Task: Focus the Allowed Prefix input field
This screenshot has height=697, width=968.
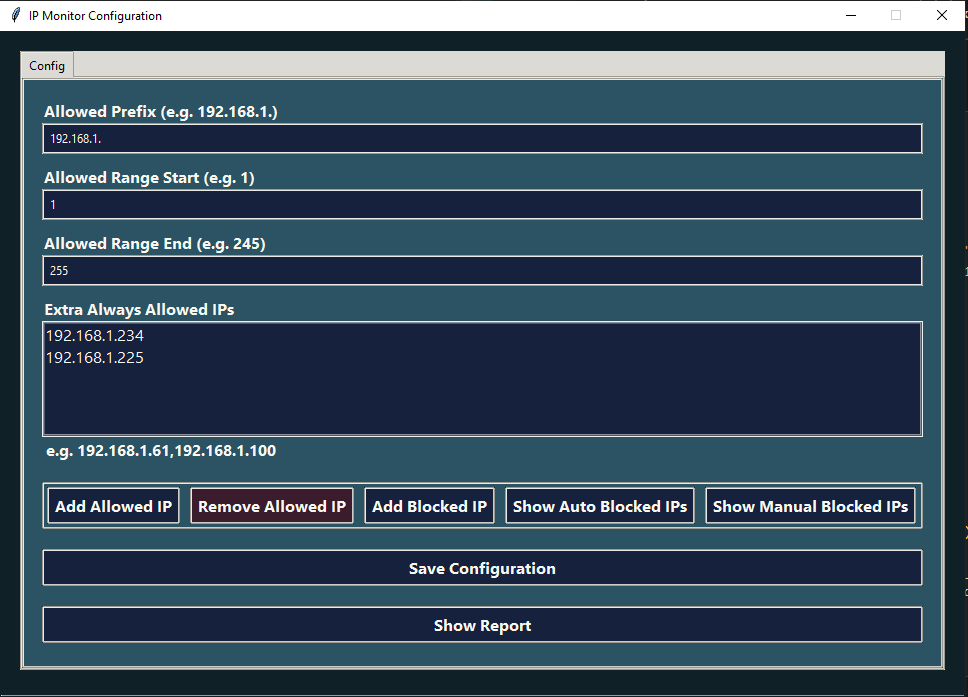Action: 482,139
